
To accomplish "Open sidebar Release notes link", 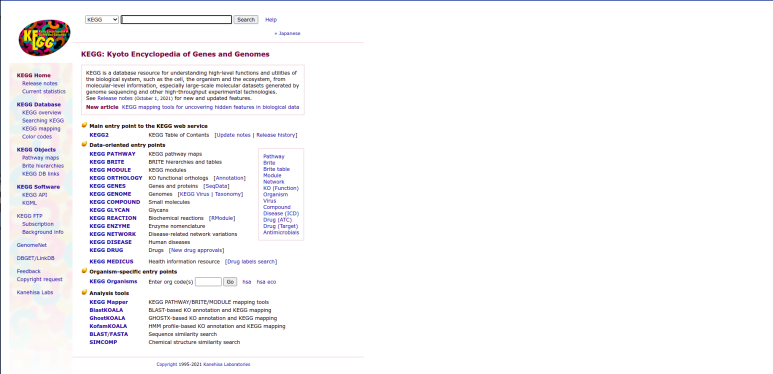I will 40,83.
